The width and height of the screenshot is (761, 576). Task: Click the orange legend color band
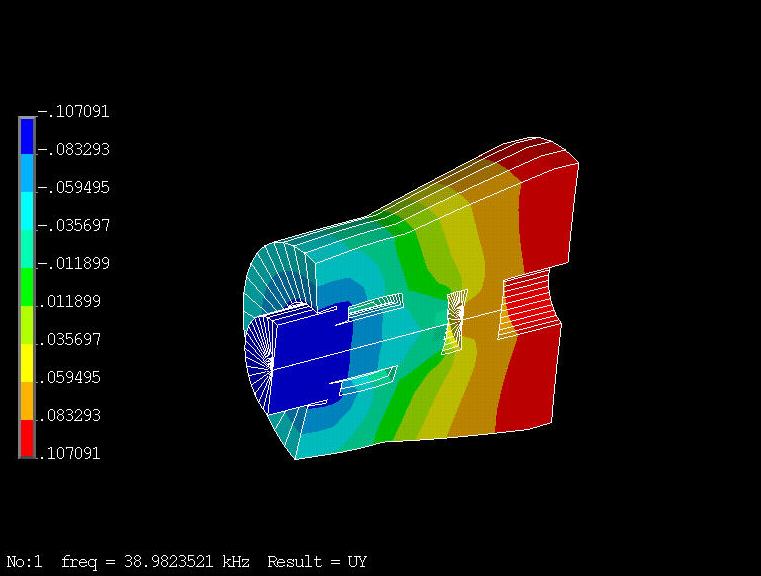click(x=27, y=400)
